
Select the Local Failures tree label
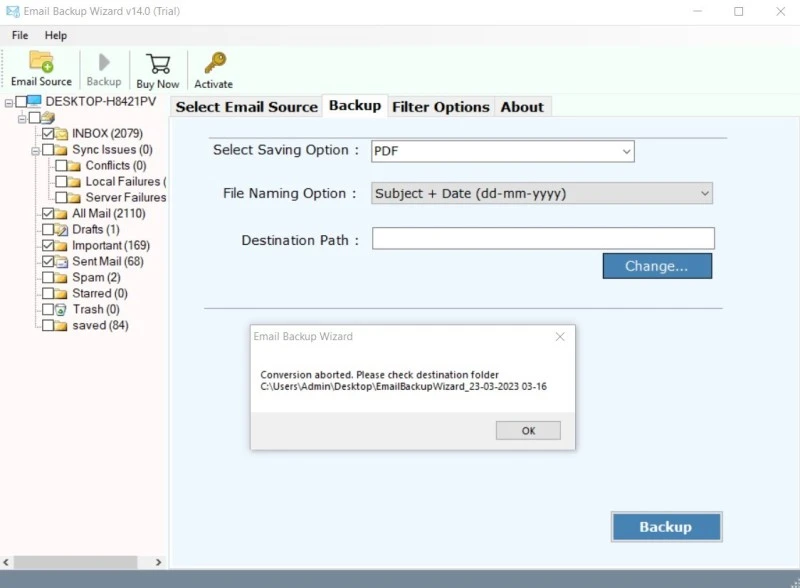(126, 182)
